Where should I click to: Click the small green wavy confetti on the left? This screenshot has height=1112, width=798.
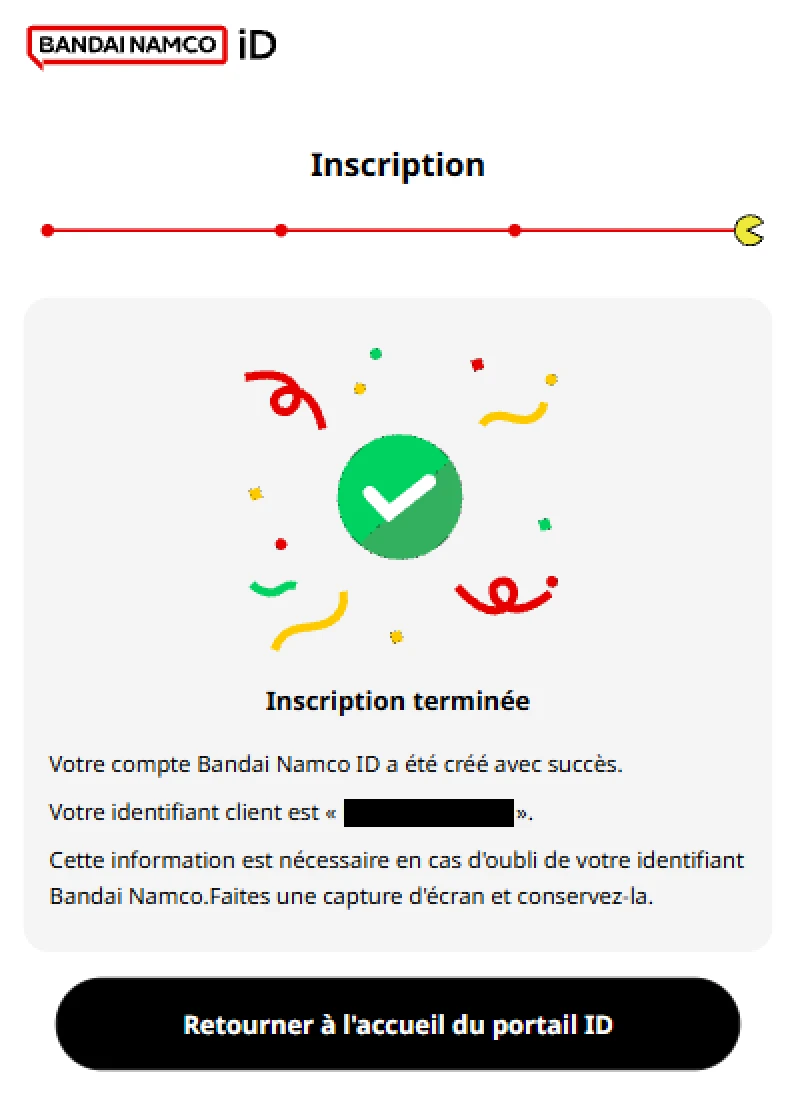click(x=273, y=588)
